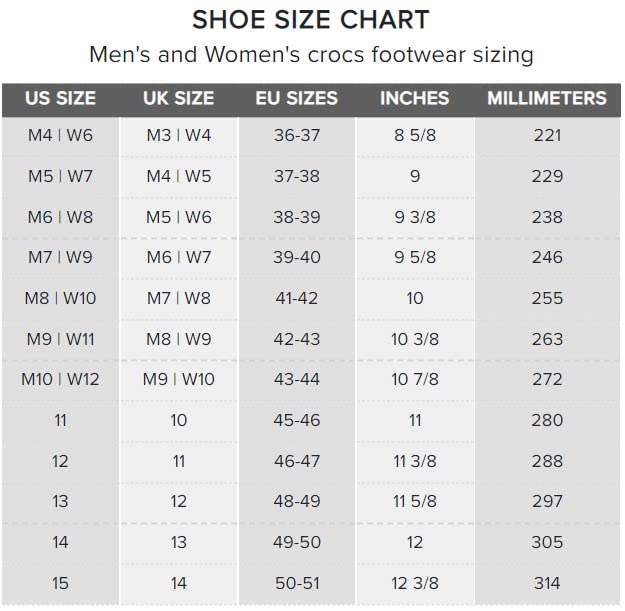
Task: Click the 48-49 EU size cell
Action: click(296, 501)
